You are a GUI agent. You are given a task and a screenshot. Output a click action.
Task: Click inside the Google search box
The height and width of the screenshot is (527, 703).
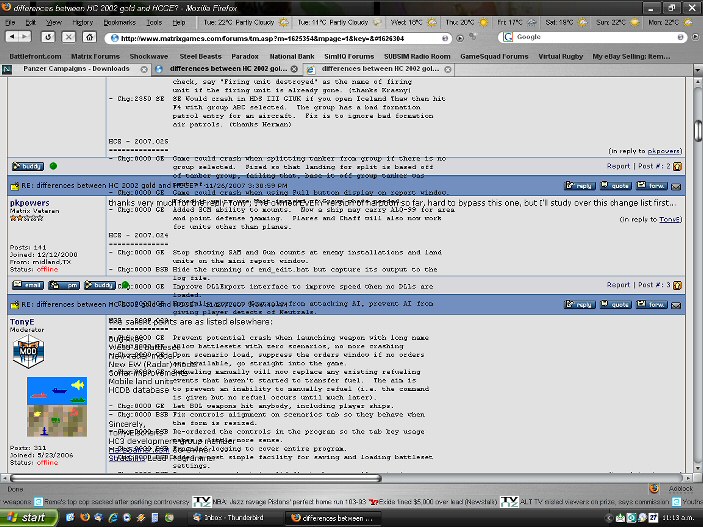tap(594, 37)
